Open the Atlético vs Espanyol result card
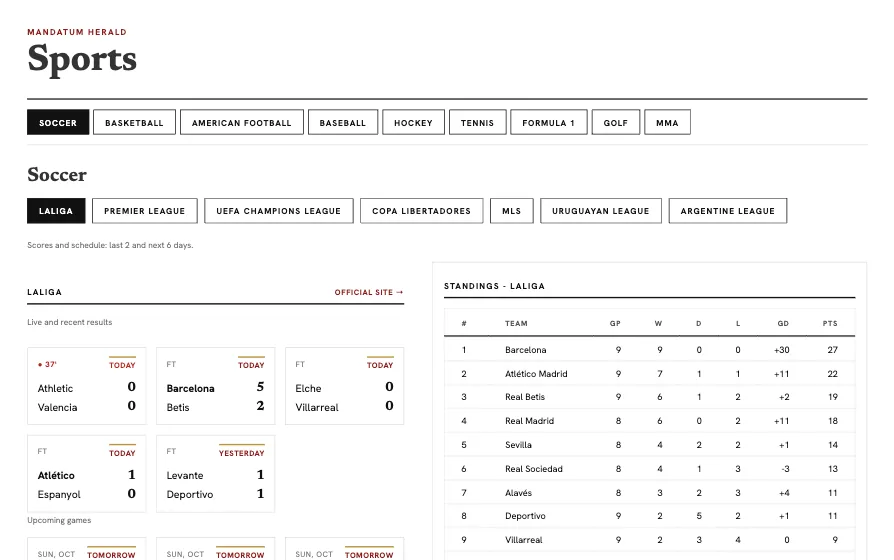Viewport: 894px width, 560px height. [87, 473]
